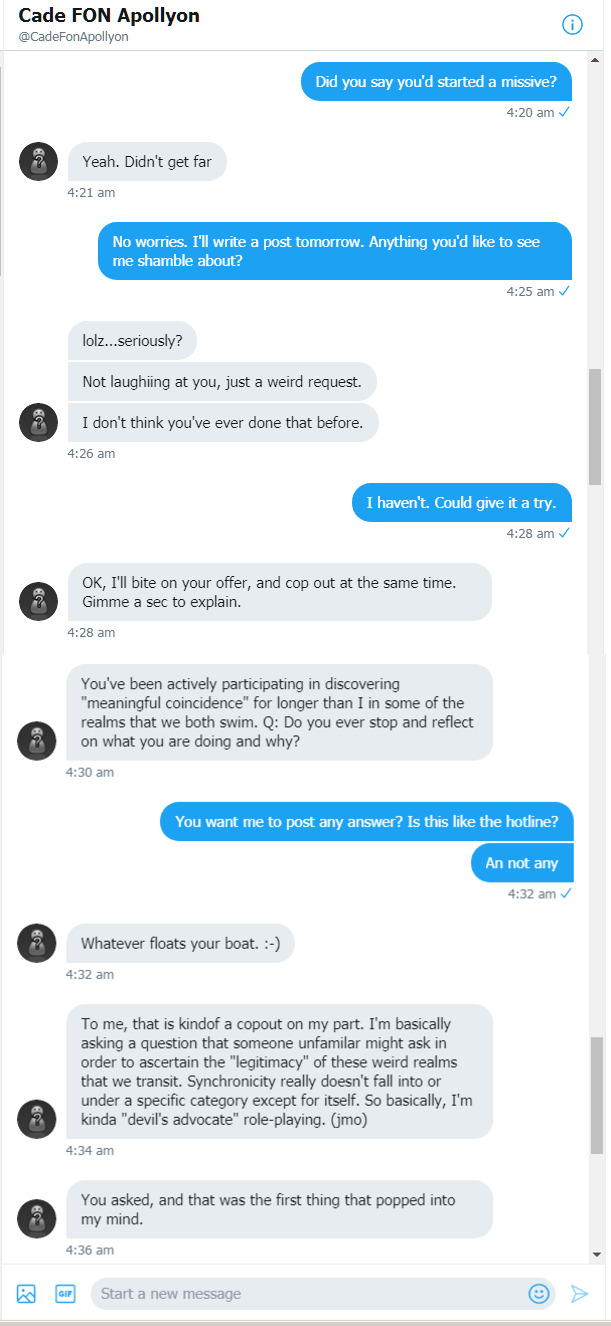Image resolution: width=611 pixels, height=1326 pixels.
Task: Open the image attachment picker
Action: coord(25,1293)
